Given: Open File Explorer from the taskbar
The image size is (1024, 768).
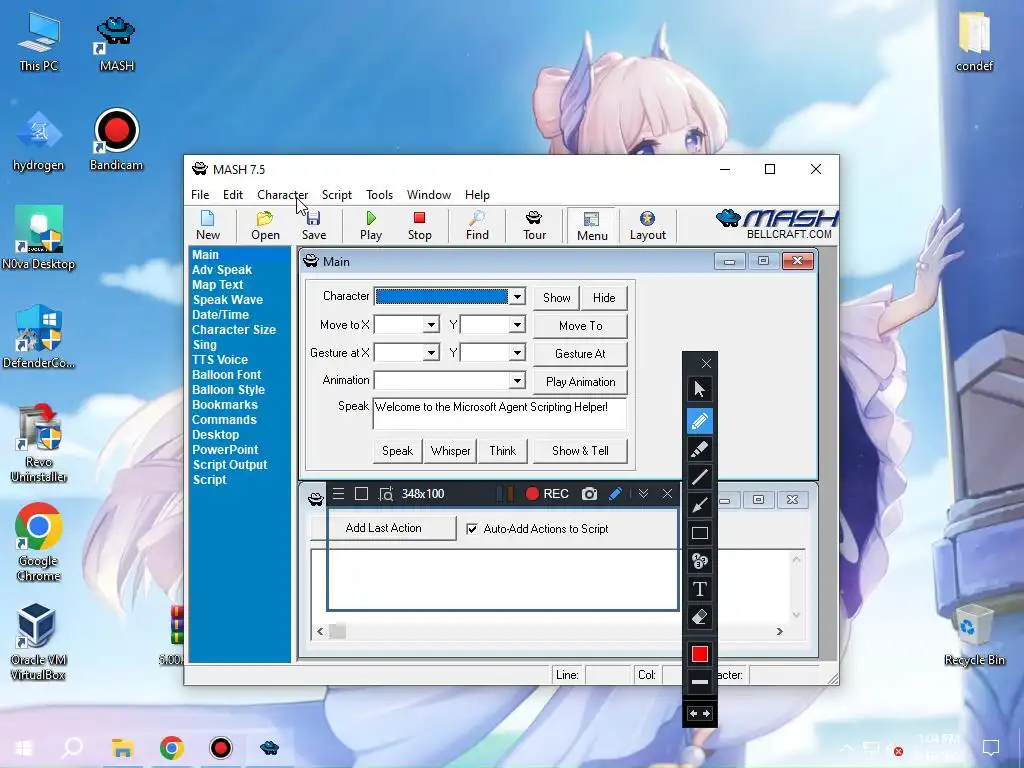Looking at the screenshot, I should [122, 748].
